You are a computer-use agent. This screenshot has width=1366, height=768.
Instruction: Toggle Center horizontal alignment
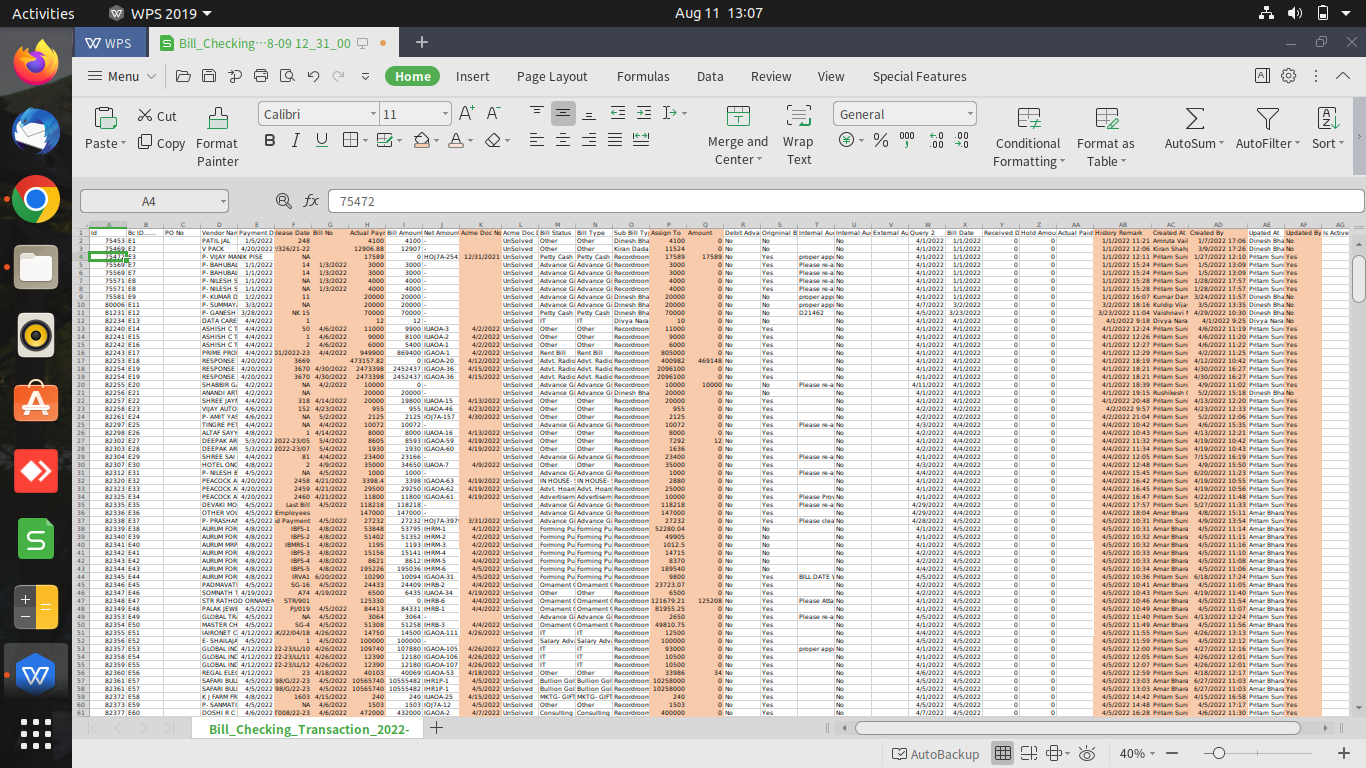(563, 139)
